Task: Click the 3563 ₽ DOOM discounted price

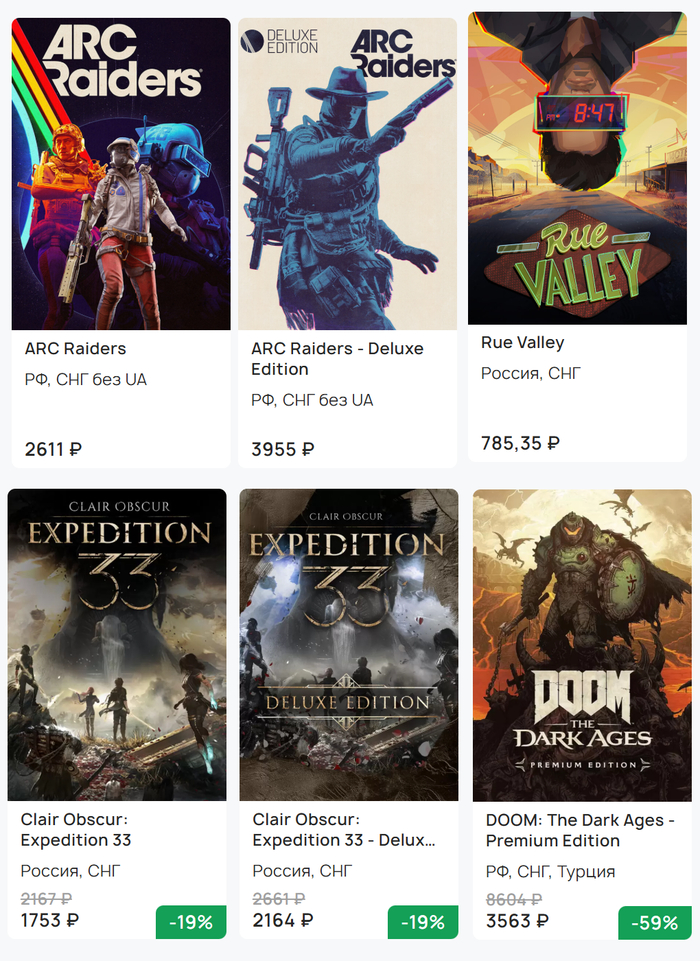Action: point(517,921)
